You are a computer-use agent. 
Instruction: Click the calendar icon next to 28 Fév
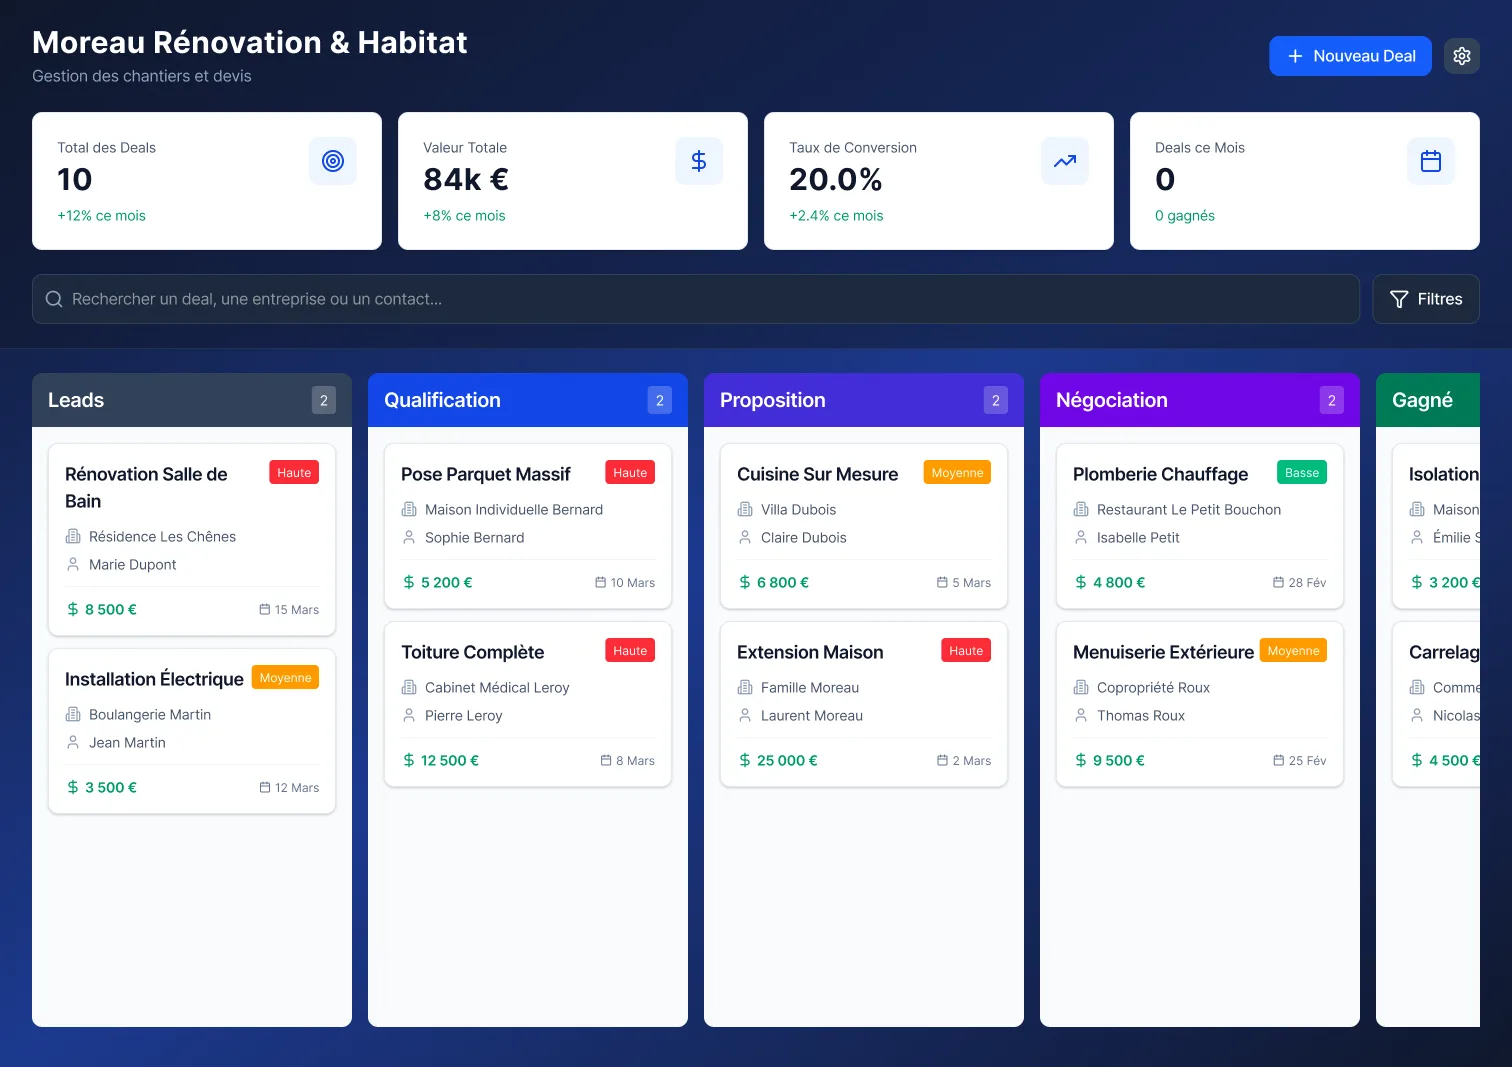coord(1278,582)
